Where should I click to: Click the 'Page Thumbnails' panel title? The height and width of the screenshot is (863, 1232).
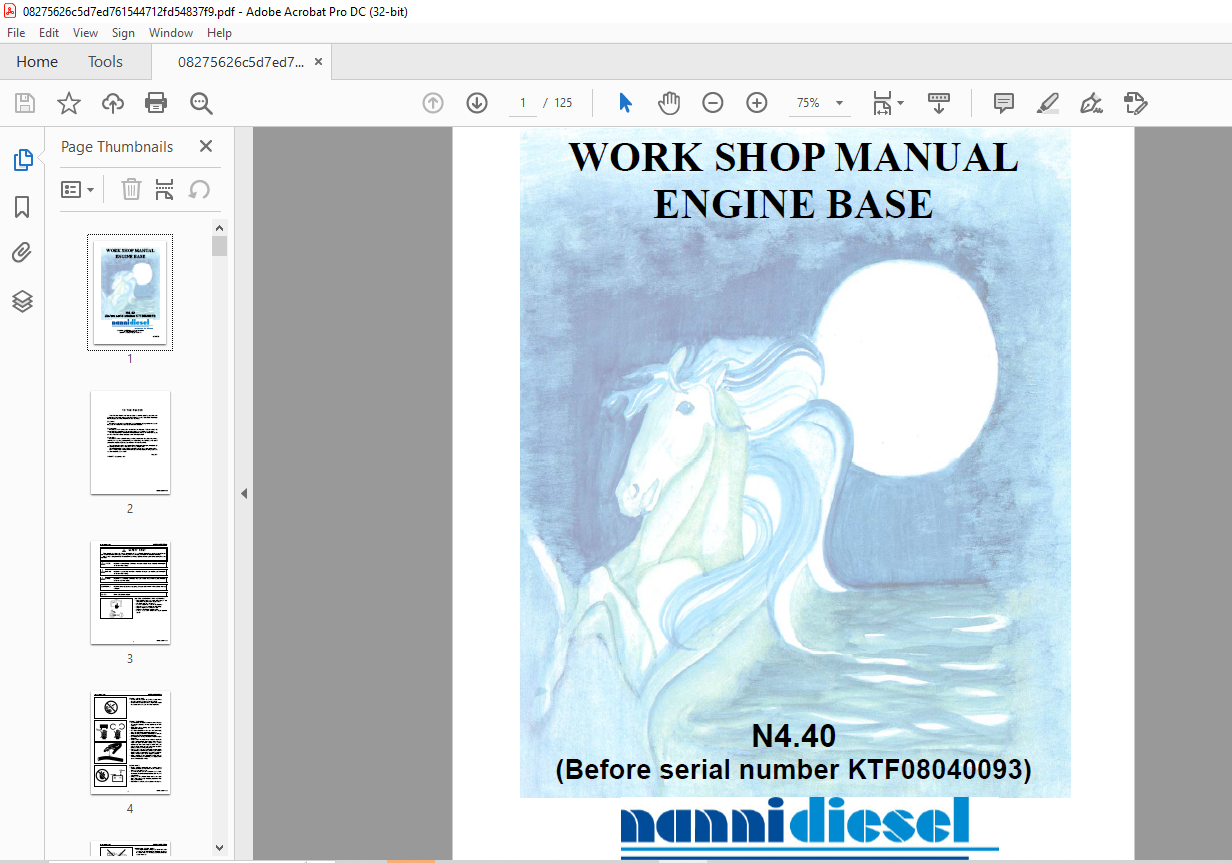click(x=117, y=146)
